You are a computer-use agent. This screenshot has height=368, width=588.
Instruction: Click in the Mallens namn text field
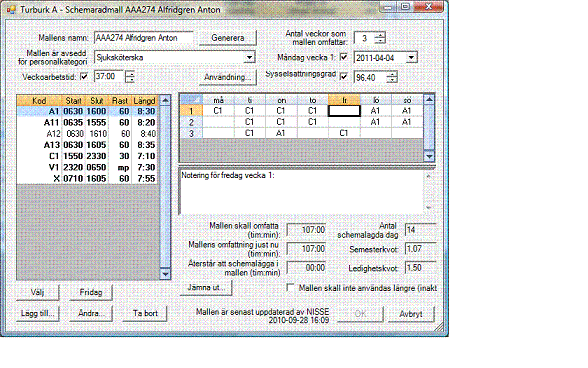click(144, 38)
